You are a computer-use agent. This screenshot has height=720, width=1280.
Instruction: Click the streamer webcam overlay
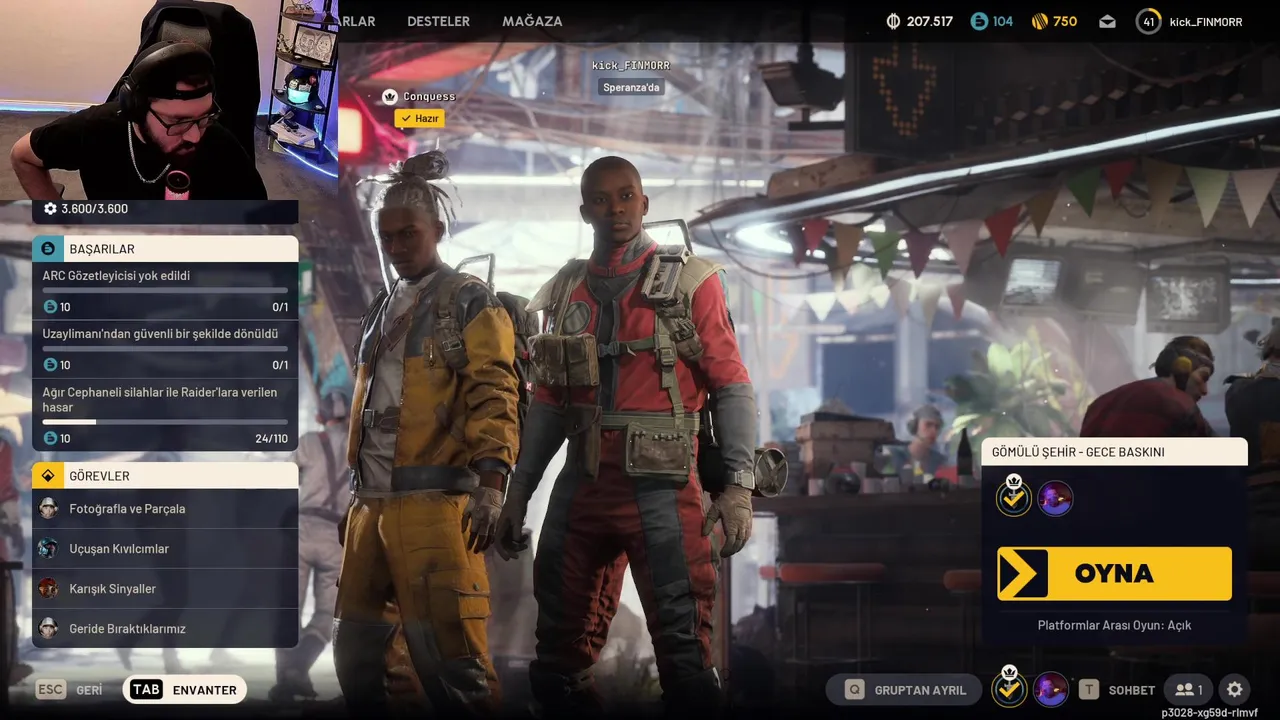(169, 100)
